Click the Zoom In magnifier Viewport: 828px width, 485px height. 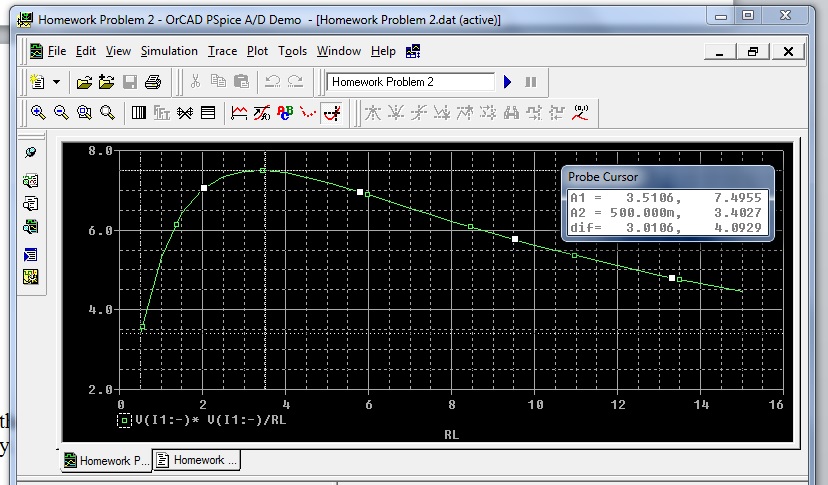coord(38,112)
